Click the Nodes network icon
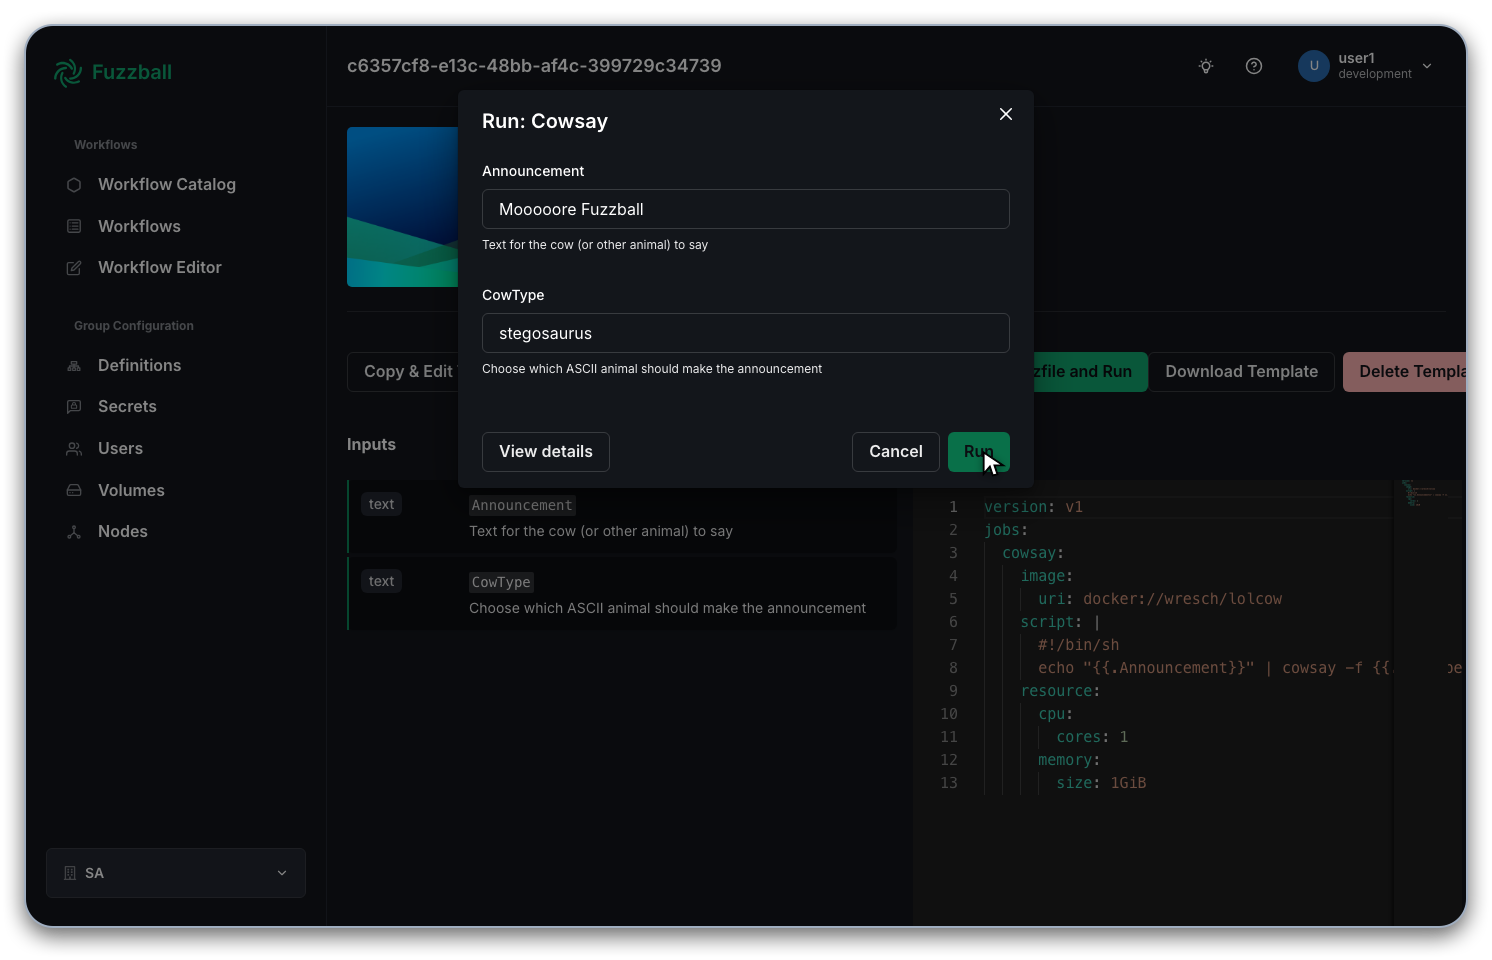This screenshot has height=960, width=1492. (x=74, y=532)
